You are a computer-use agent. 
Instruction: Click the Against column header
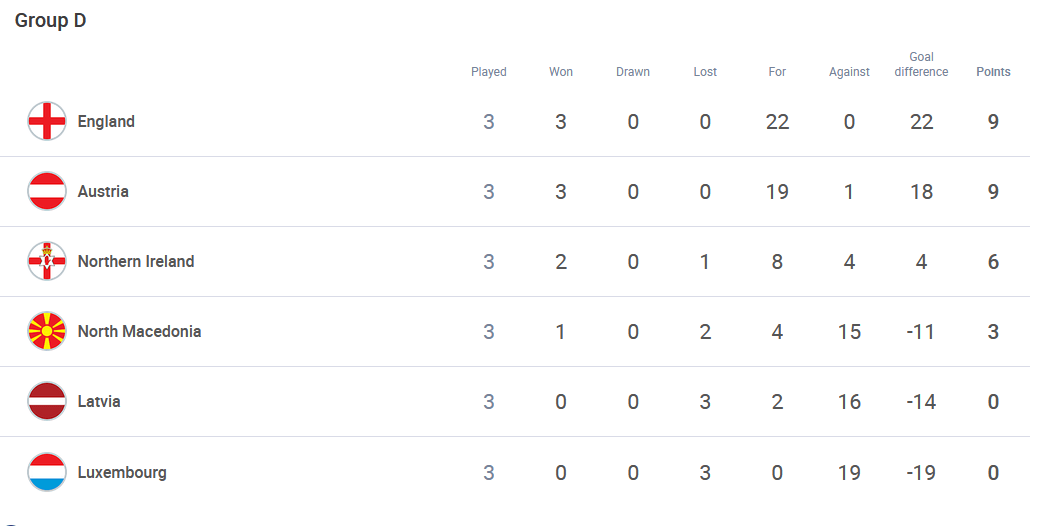tap(849, 72)
